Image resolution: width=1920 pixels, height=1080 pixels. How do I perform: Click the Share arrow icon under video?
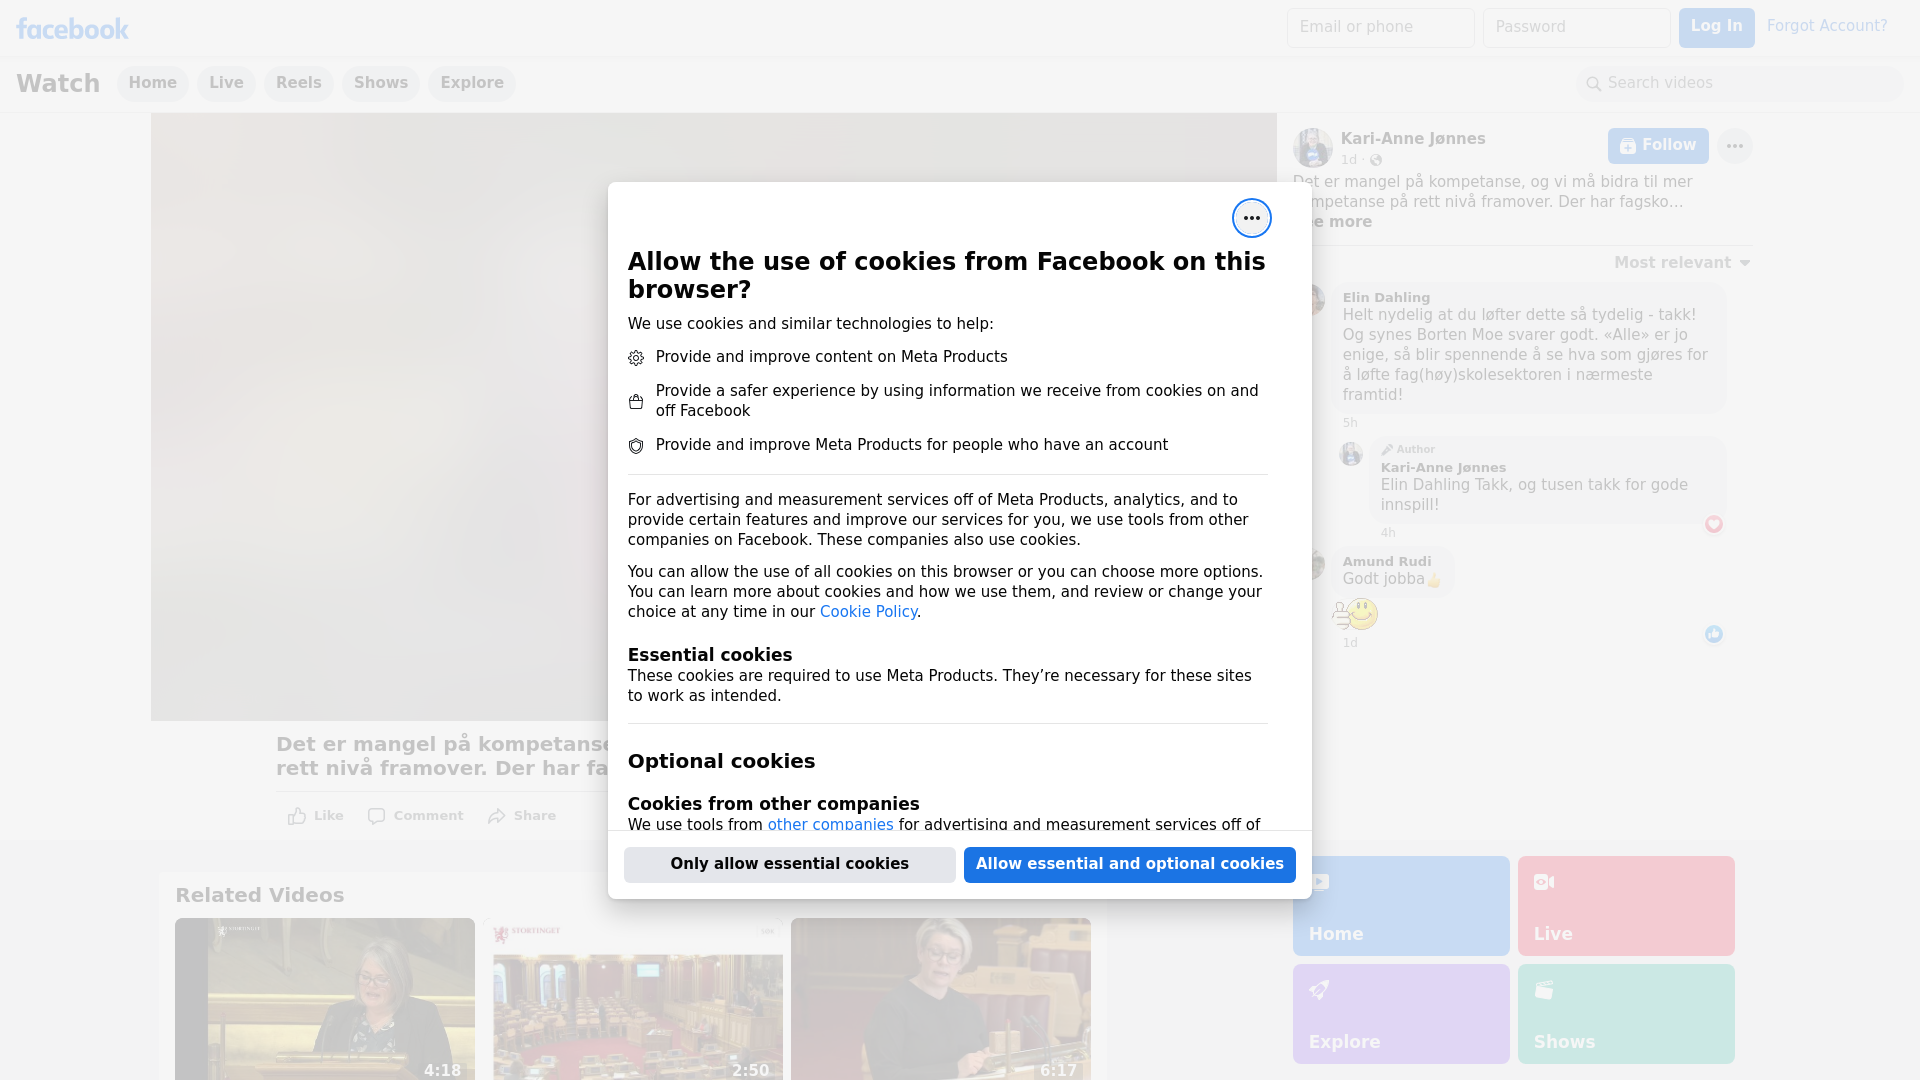(x=497, y=816)
